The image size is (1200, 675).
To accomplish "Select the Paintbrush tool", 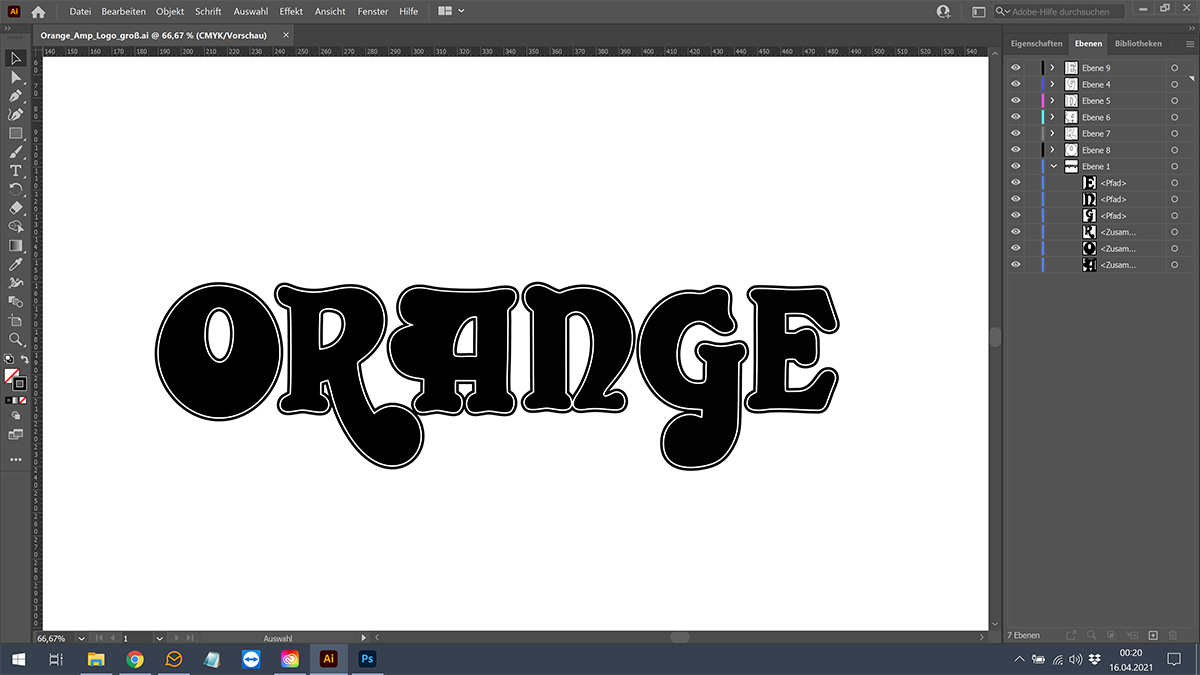I will 16,152.
